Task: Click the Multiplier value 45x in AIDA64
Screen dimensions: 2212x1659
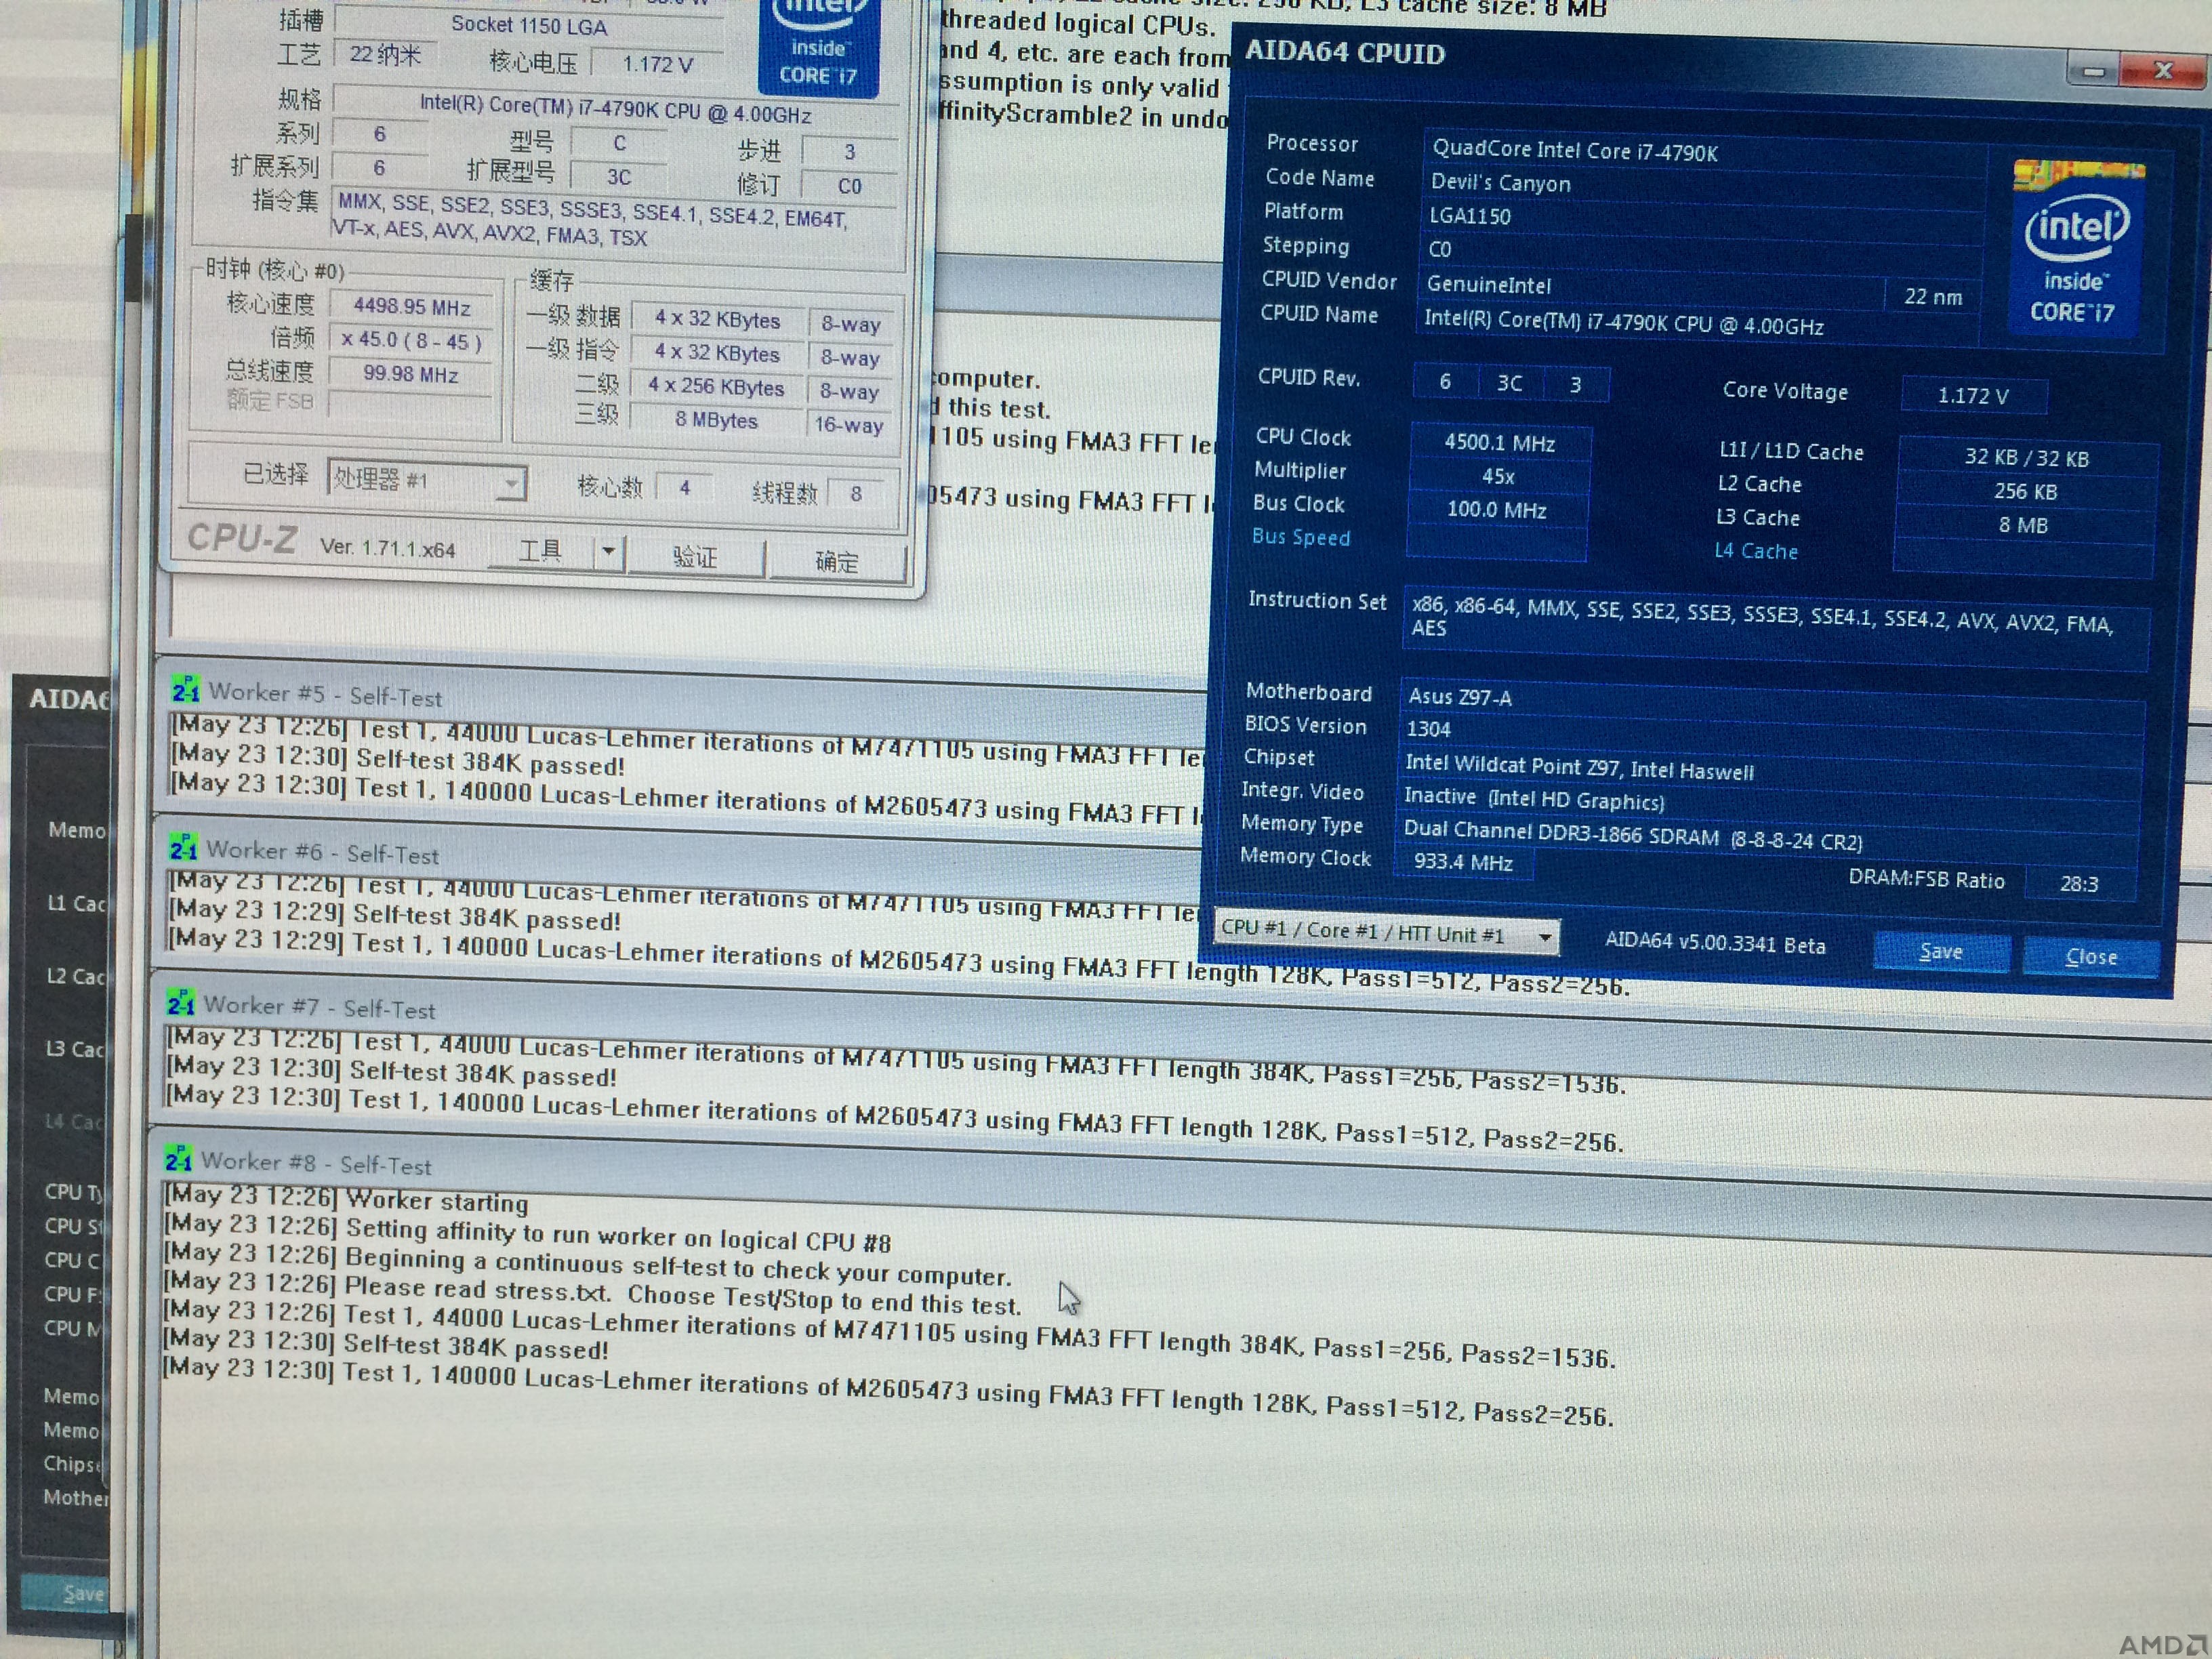Action: tap(1498, 477)
